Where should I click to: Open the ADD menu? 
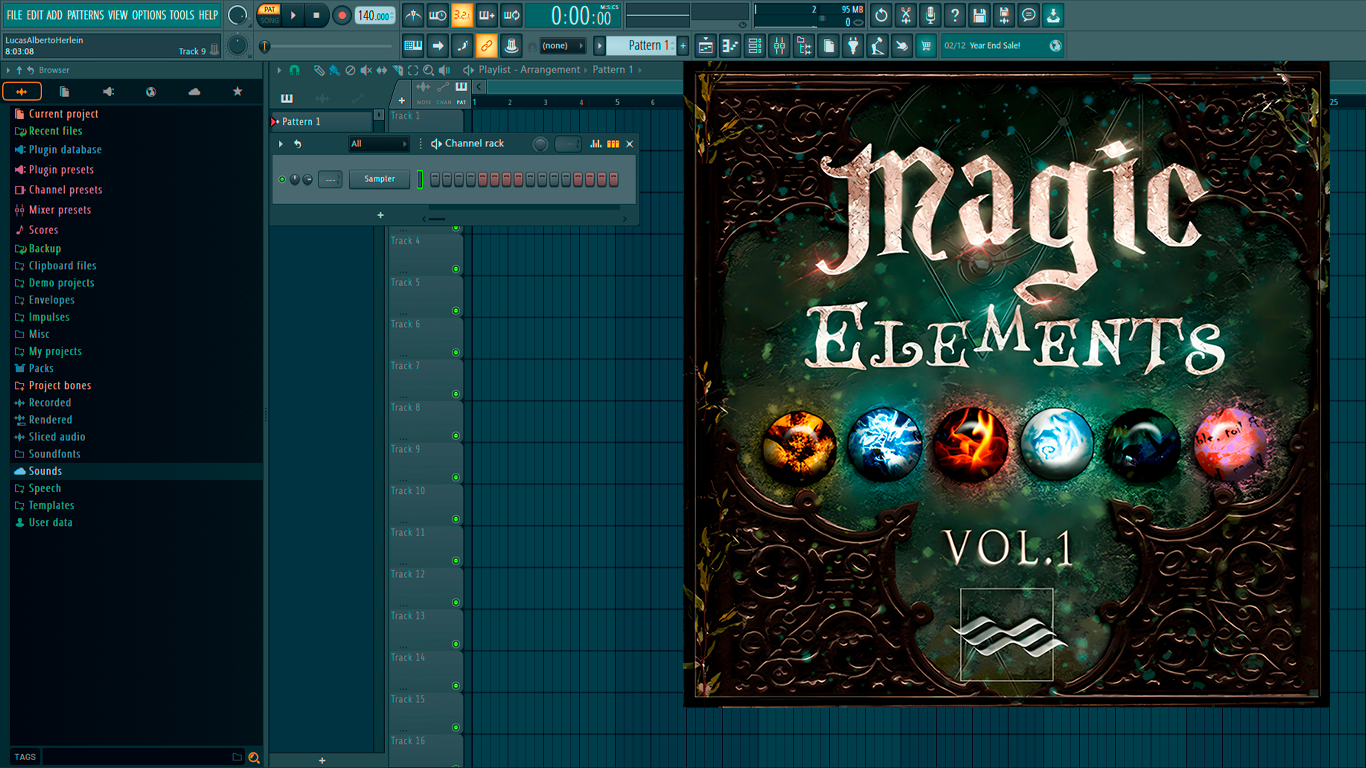click(54, 15)
